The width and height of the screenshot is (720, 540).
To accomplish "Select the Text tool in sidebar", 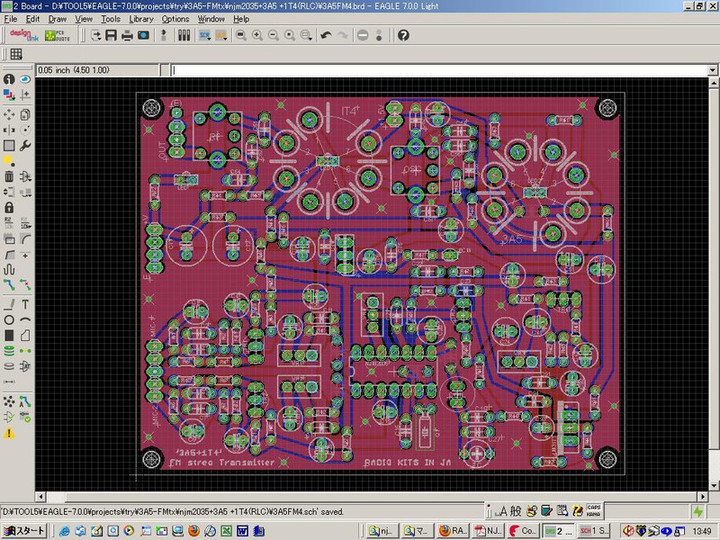I will (25, 304).
